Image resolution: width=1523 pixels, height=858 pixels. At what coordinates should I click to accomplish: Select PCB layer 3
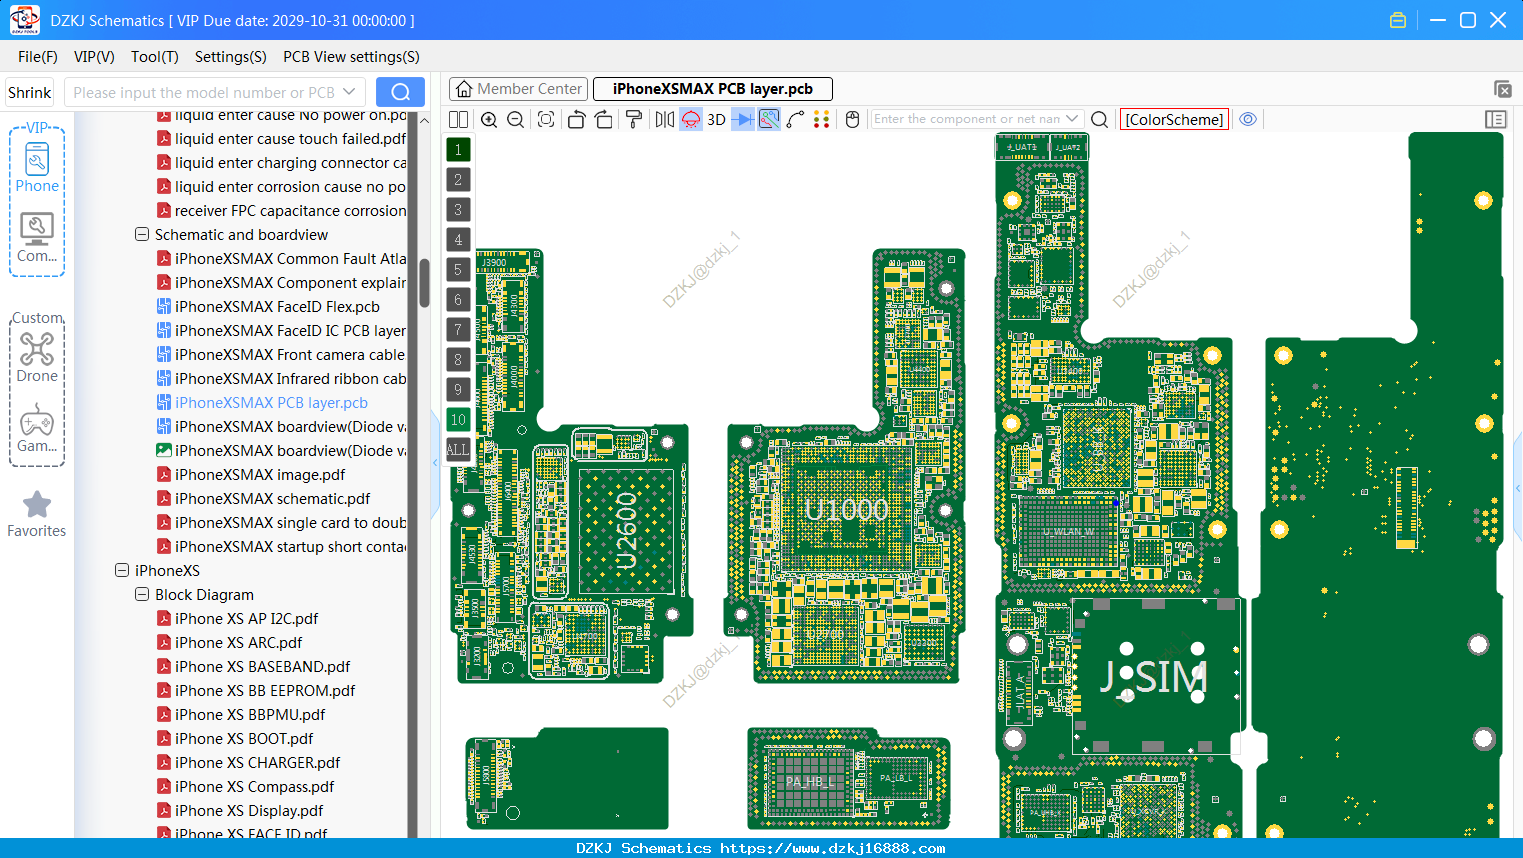[458, 210]
